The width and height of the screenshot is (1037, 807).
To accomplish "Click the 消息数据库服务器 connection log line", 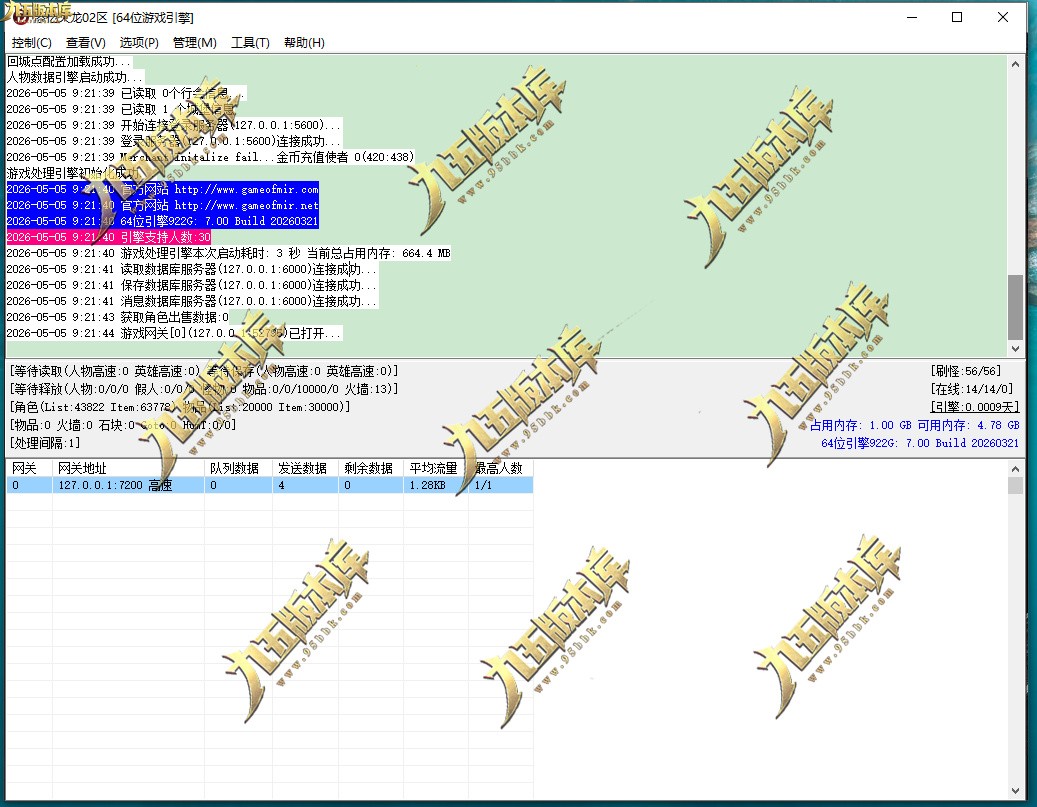I will (x=192, y=301).
